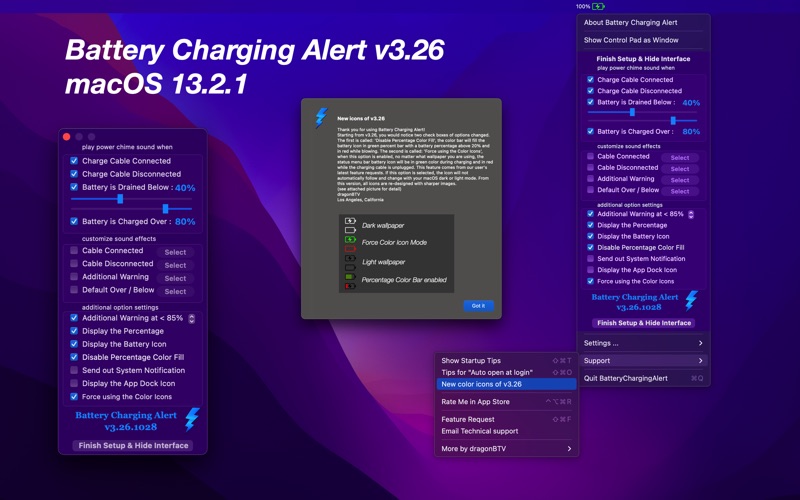Choose Feature Request menu item

tap(506, 419)
